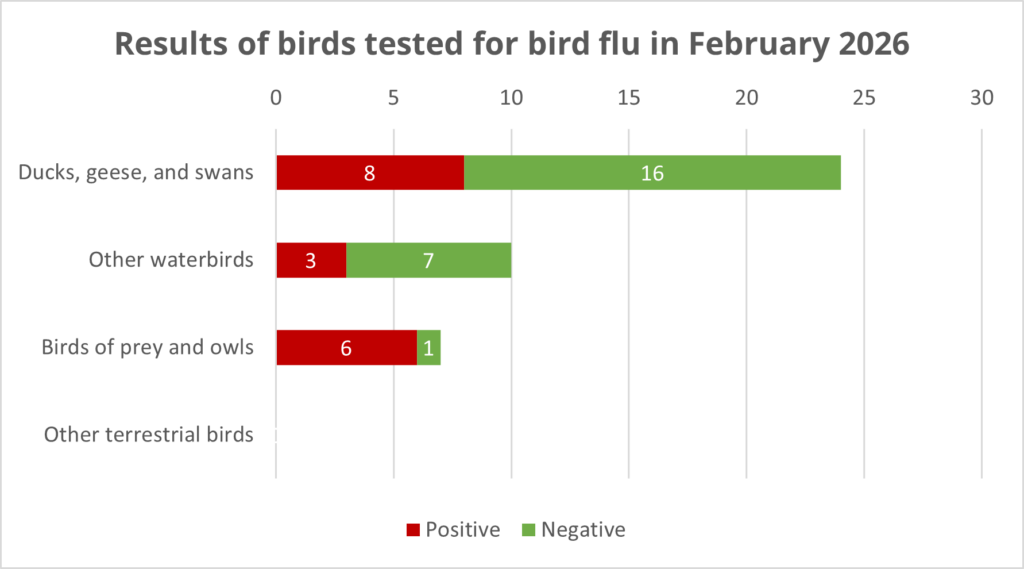
Task: Click the axis tick label 20
Action: tap(747, 98)
